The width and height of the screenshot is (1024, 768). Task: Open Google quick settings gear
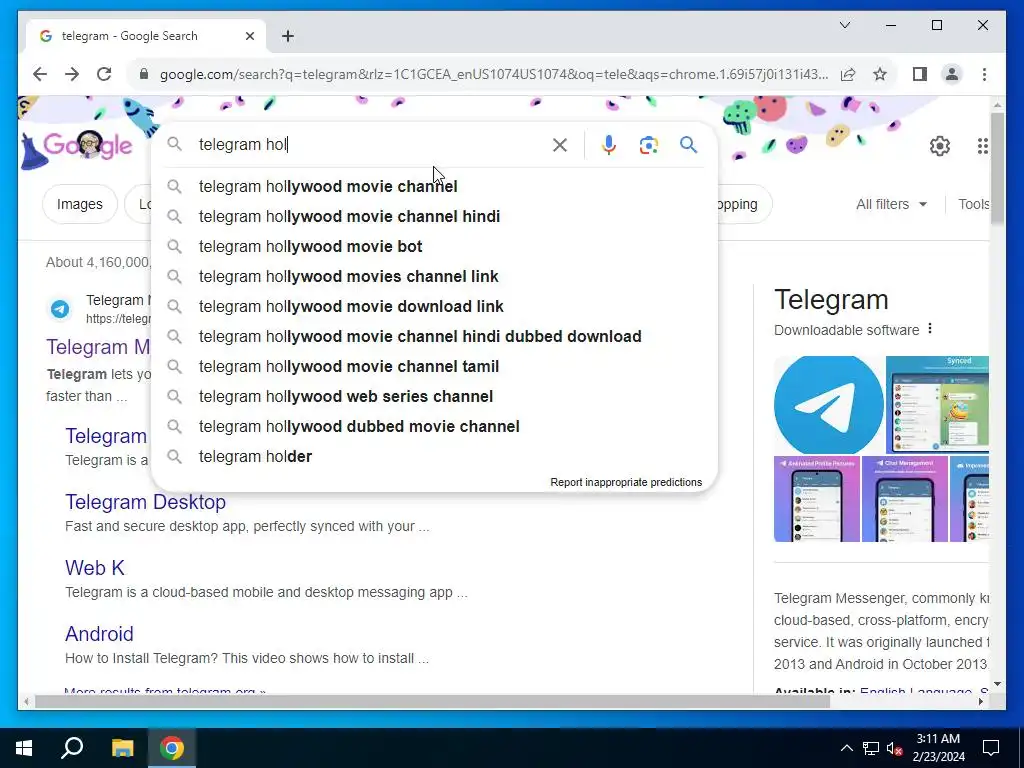click(940, 146)
